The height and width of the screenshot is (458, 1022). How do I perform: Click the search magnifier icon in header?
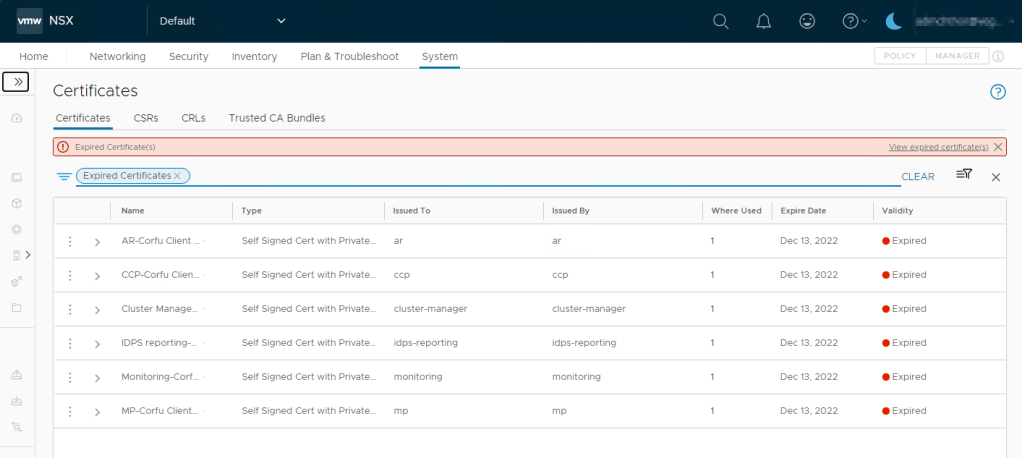720,21
